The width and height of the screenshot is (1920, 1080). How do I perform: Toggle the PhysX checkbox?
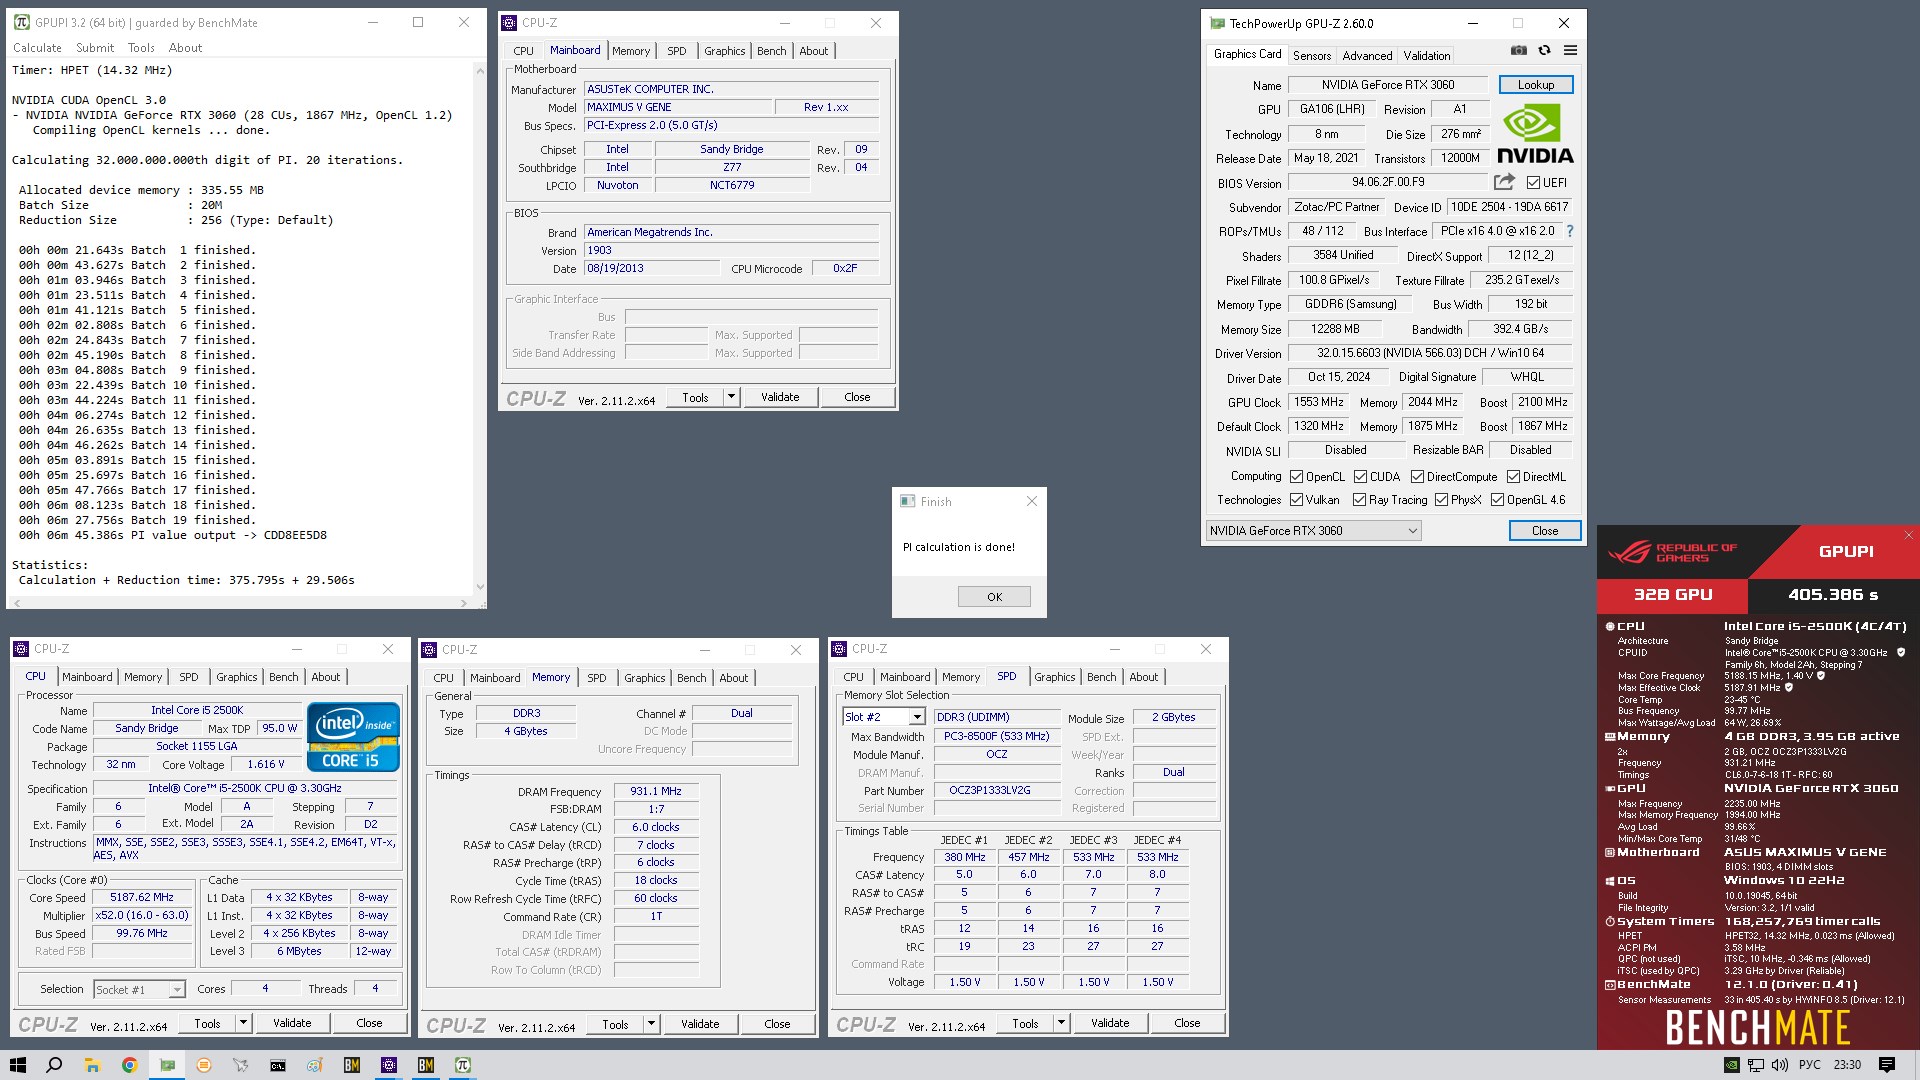pyautogui.click(x=1441, y=500)
